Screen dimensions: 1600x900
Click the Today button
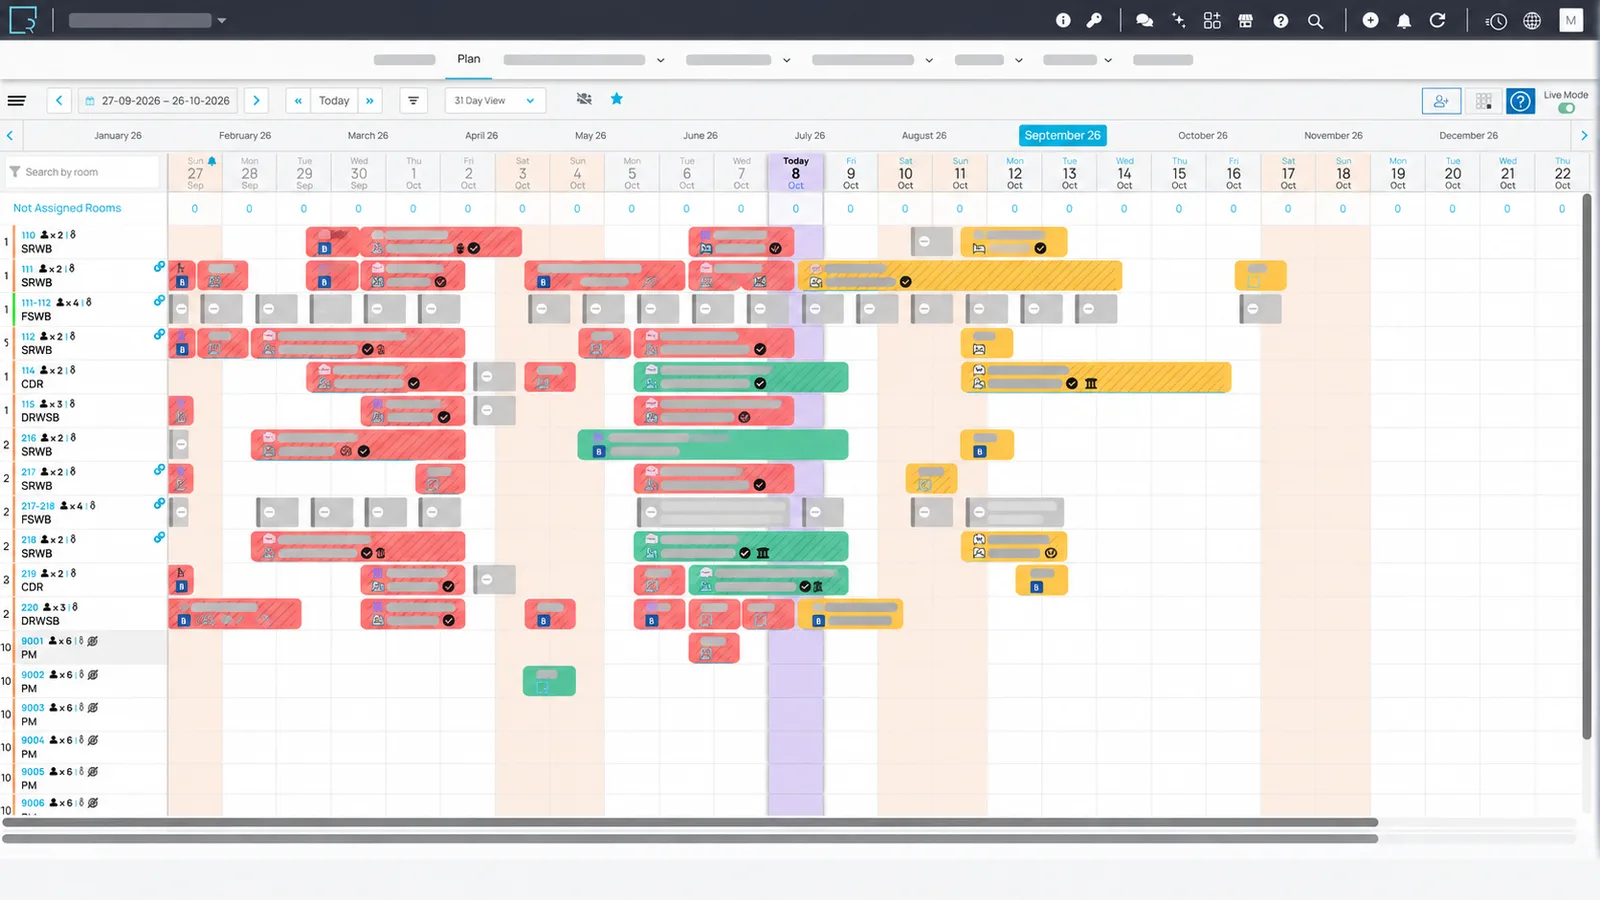pyautogui.click(x=334, y=100)
